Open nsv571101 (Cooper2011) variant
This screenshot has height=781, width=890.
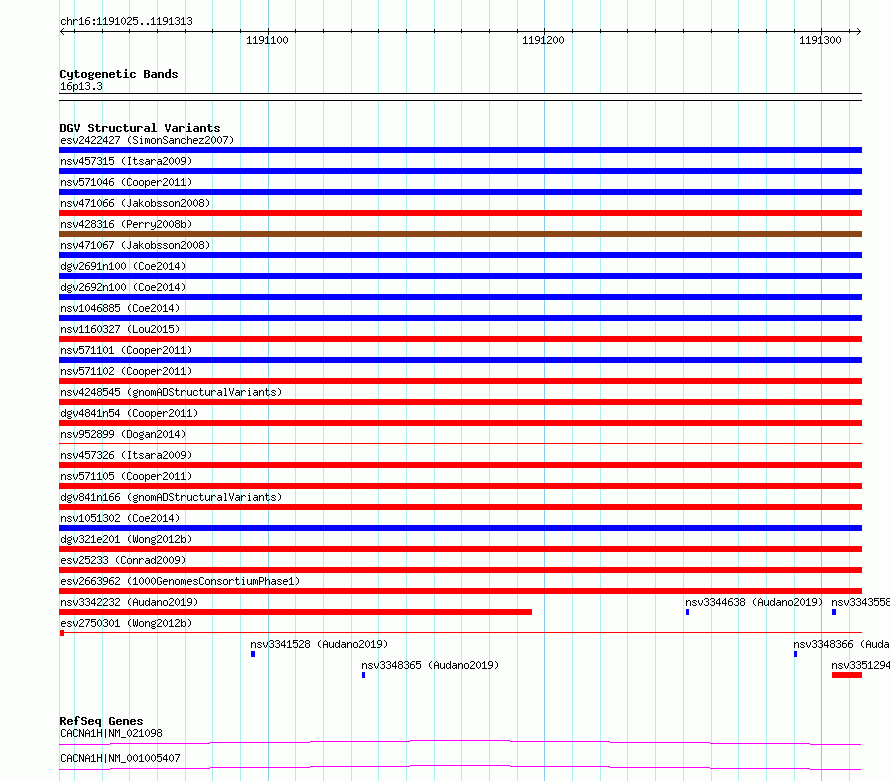tap(126, 350)
